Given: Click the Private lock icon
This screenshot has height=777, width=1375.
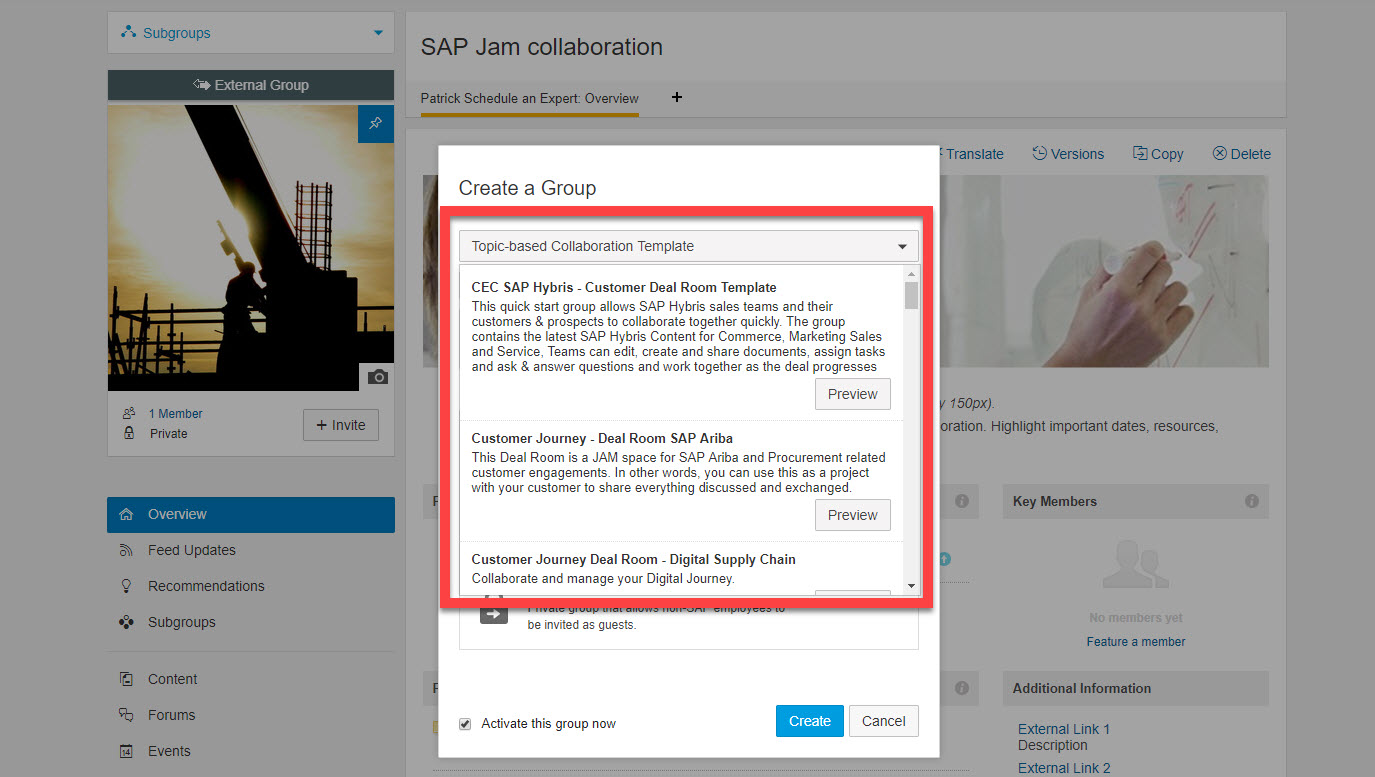Looking at the screenshot, I should [129, 433].
